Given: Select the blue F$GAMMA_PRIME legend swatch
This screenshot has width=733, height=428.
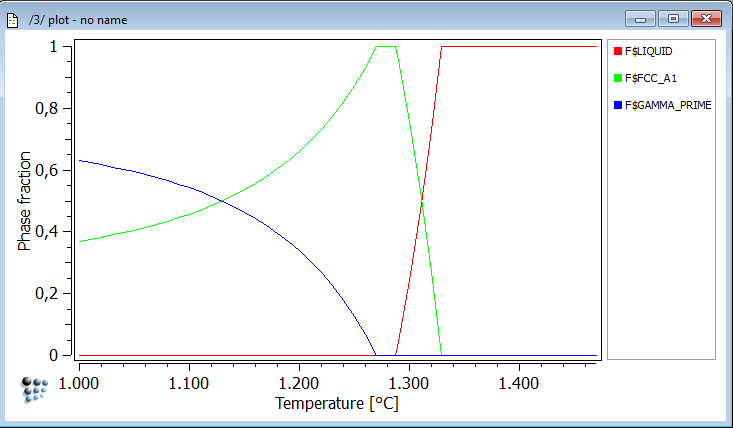Looking at the screenshot, I should pyautogui.click(x=617, y=104).
